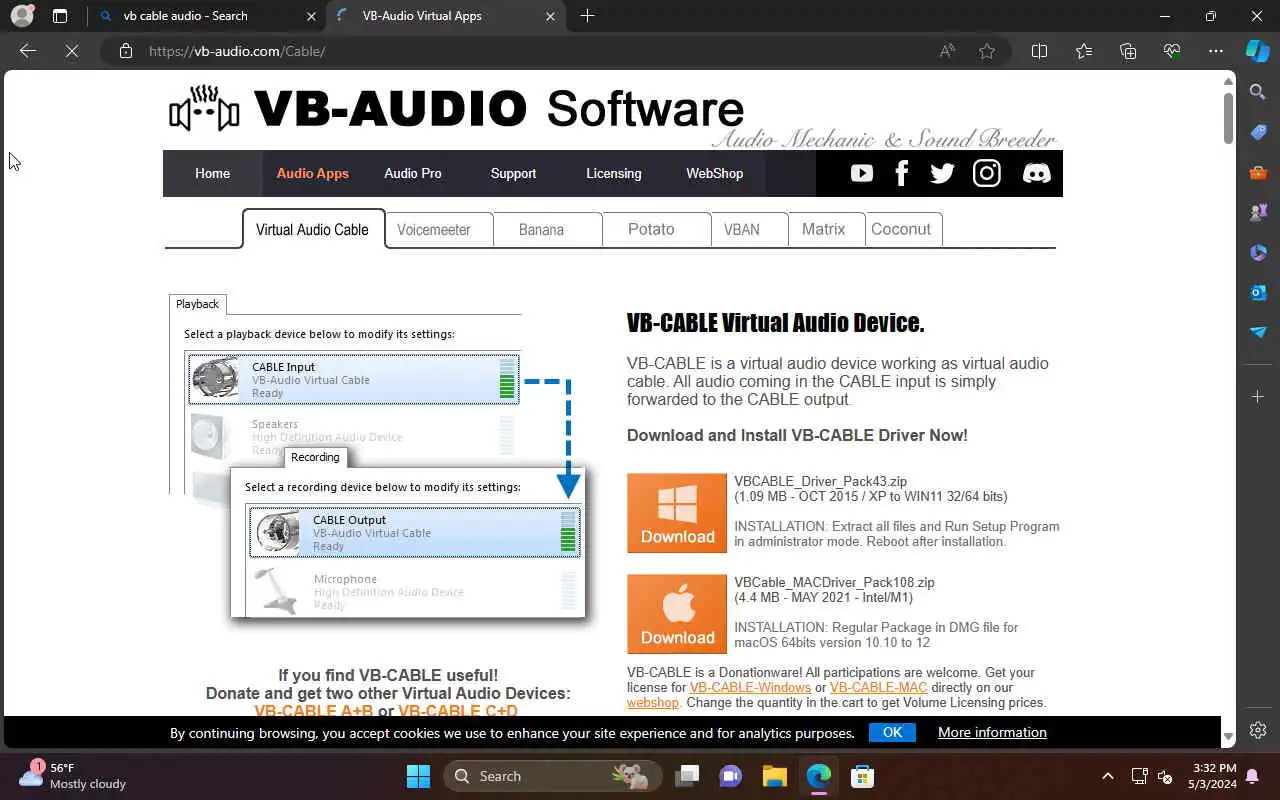
Task: Open the Twitter bird icon
Action: [x=942, y=173]
